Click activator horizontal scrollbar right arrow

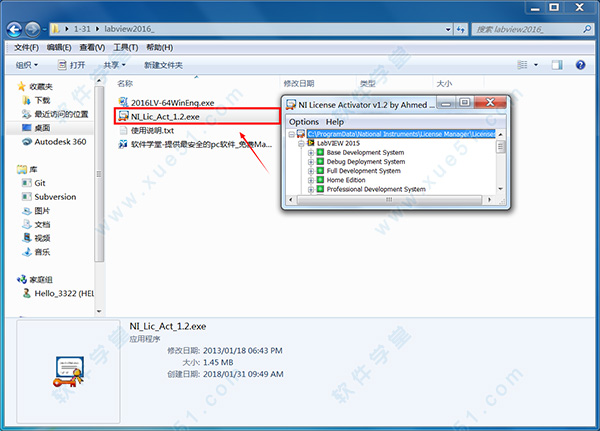click(489, 199)
